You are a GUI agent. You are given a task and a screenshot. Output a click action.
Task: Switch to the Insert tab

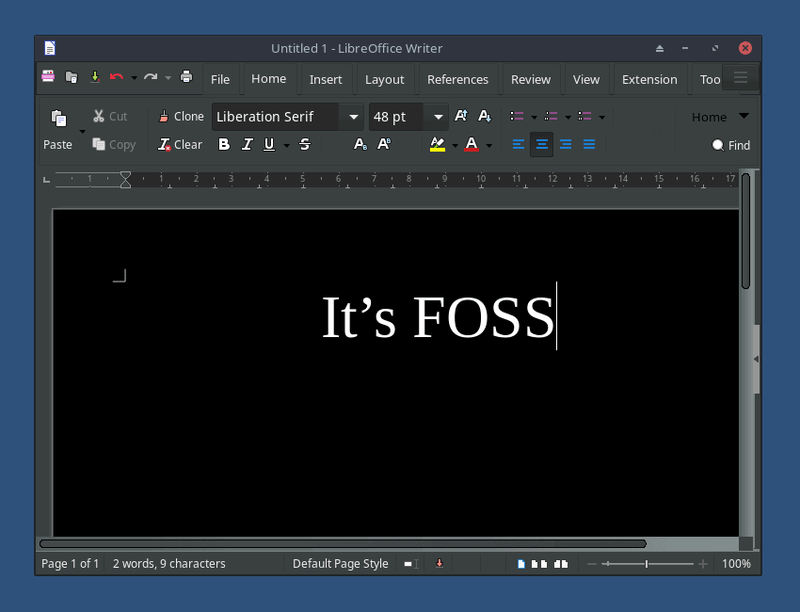(325, 79)
